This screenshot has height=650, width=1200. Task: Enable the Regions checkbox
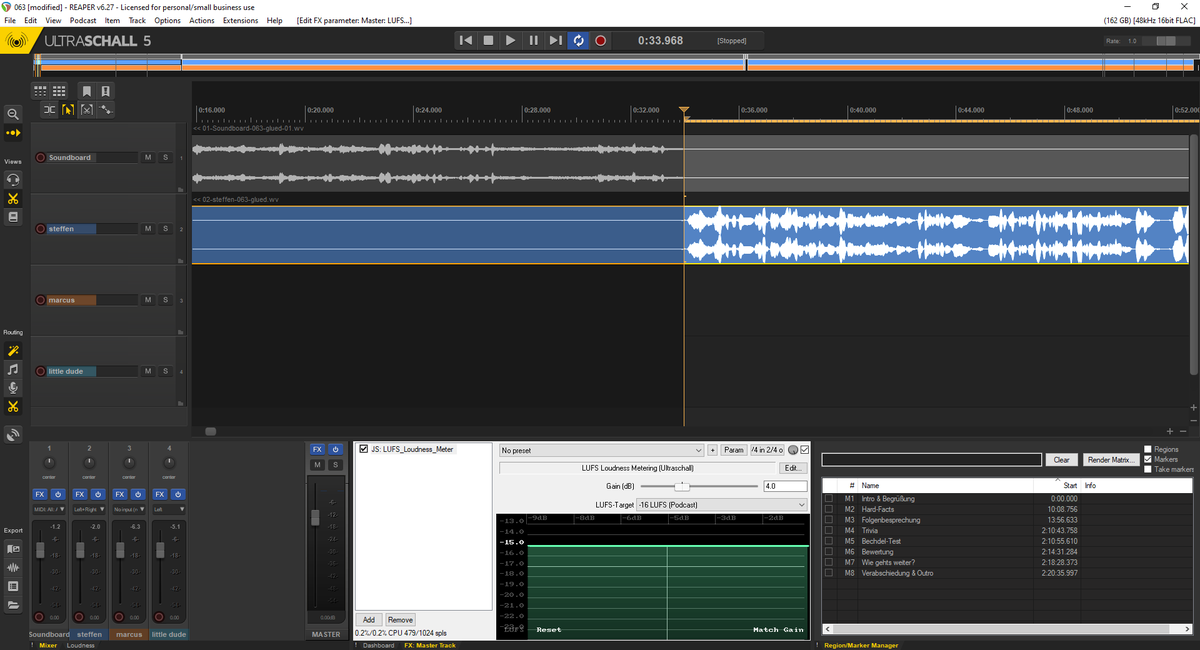pyautogui.click(x=1148, y=450)
